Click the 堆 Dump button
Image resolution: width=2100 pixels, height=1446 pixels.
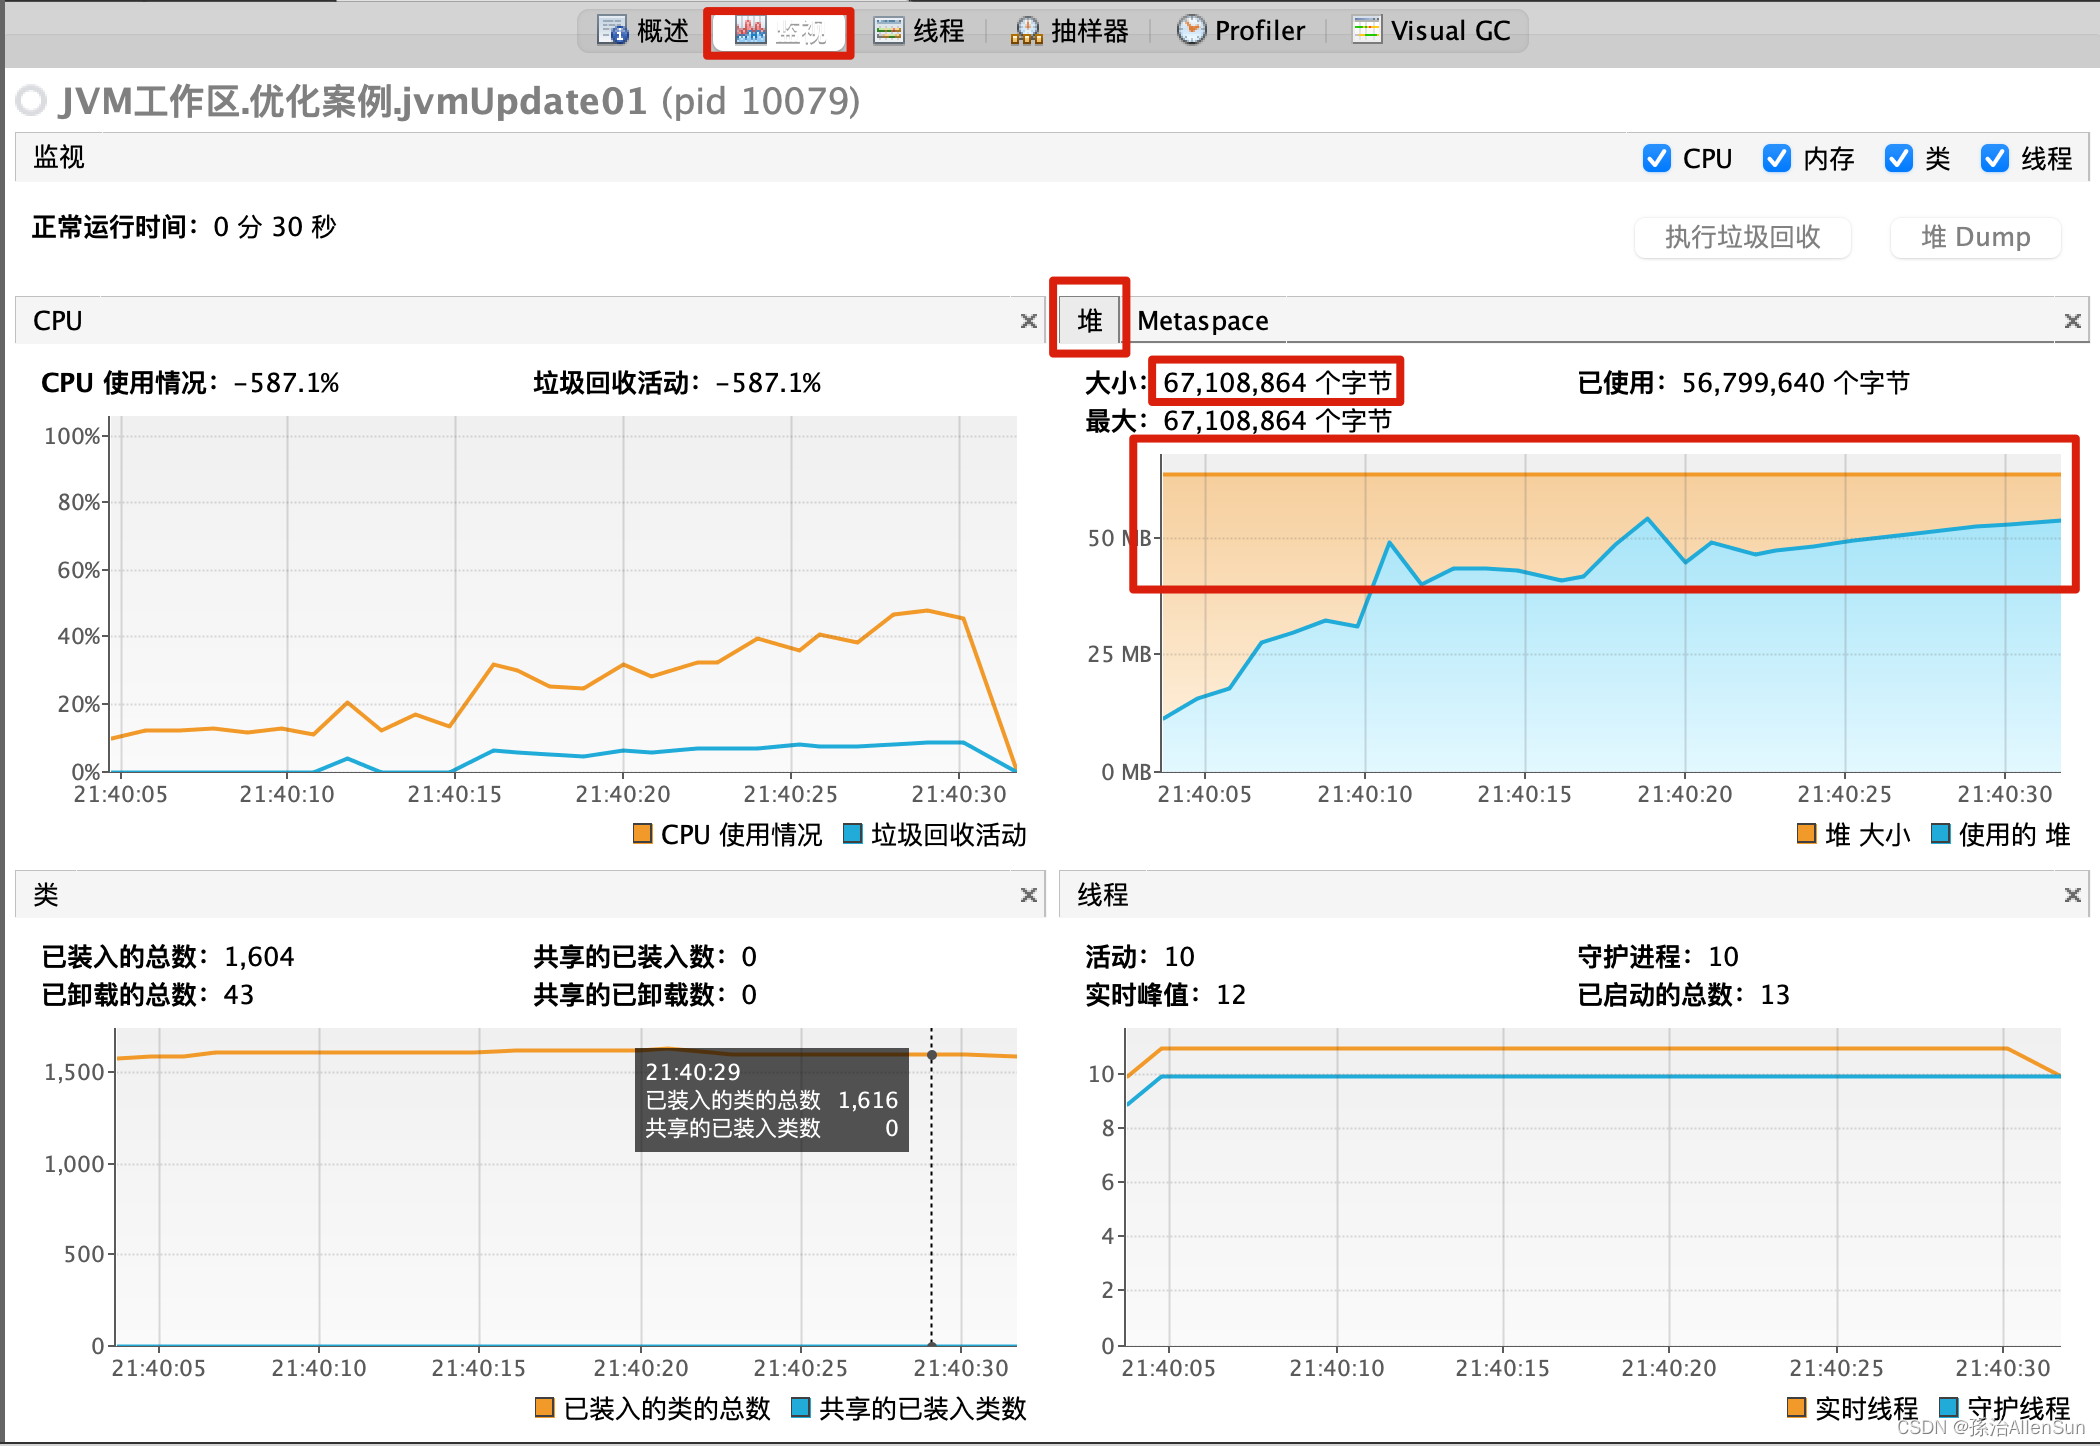[x=1975, y=237]
